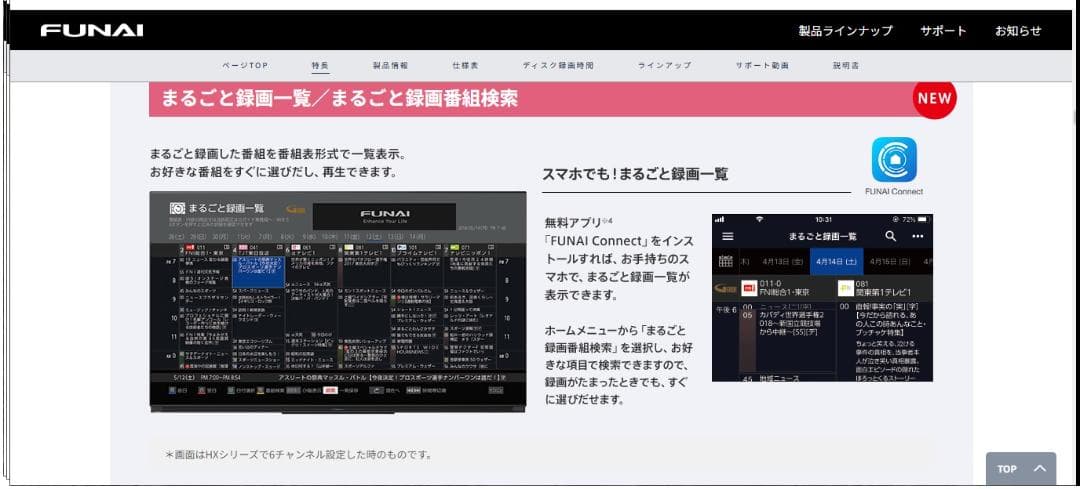The width and height of the screenshot is (1080, 489).
Task: Select the highlighted 4月14日 (土) date tab
Action: pyautogui.click(x=836, y=262)
